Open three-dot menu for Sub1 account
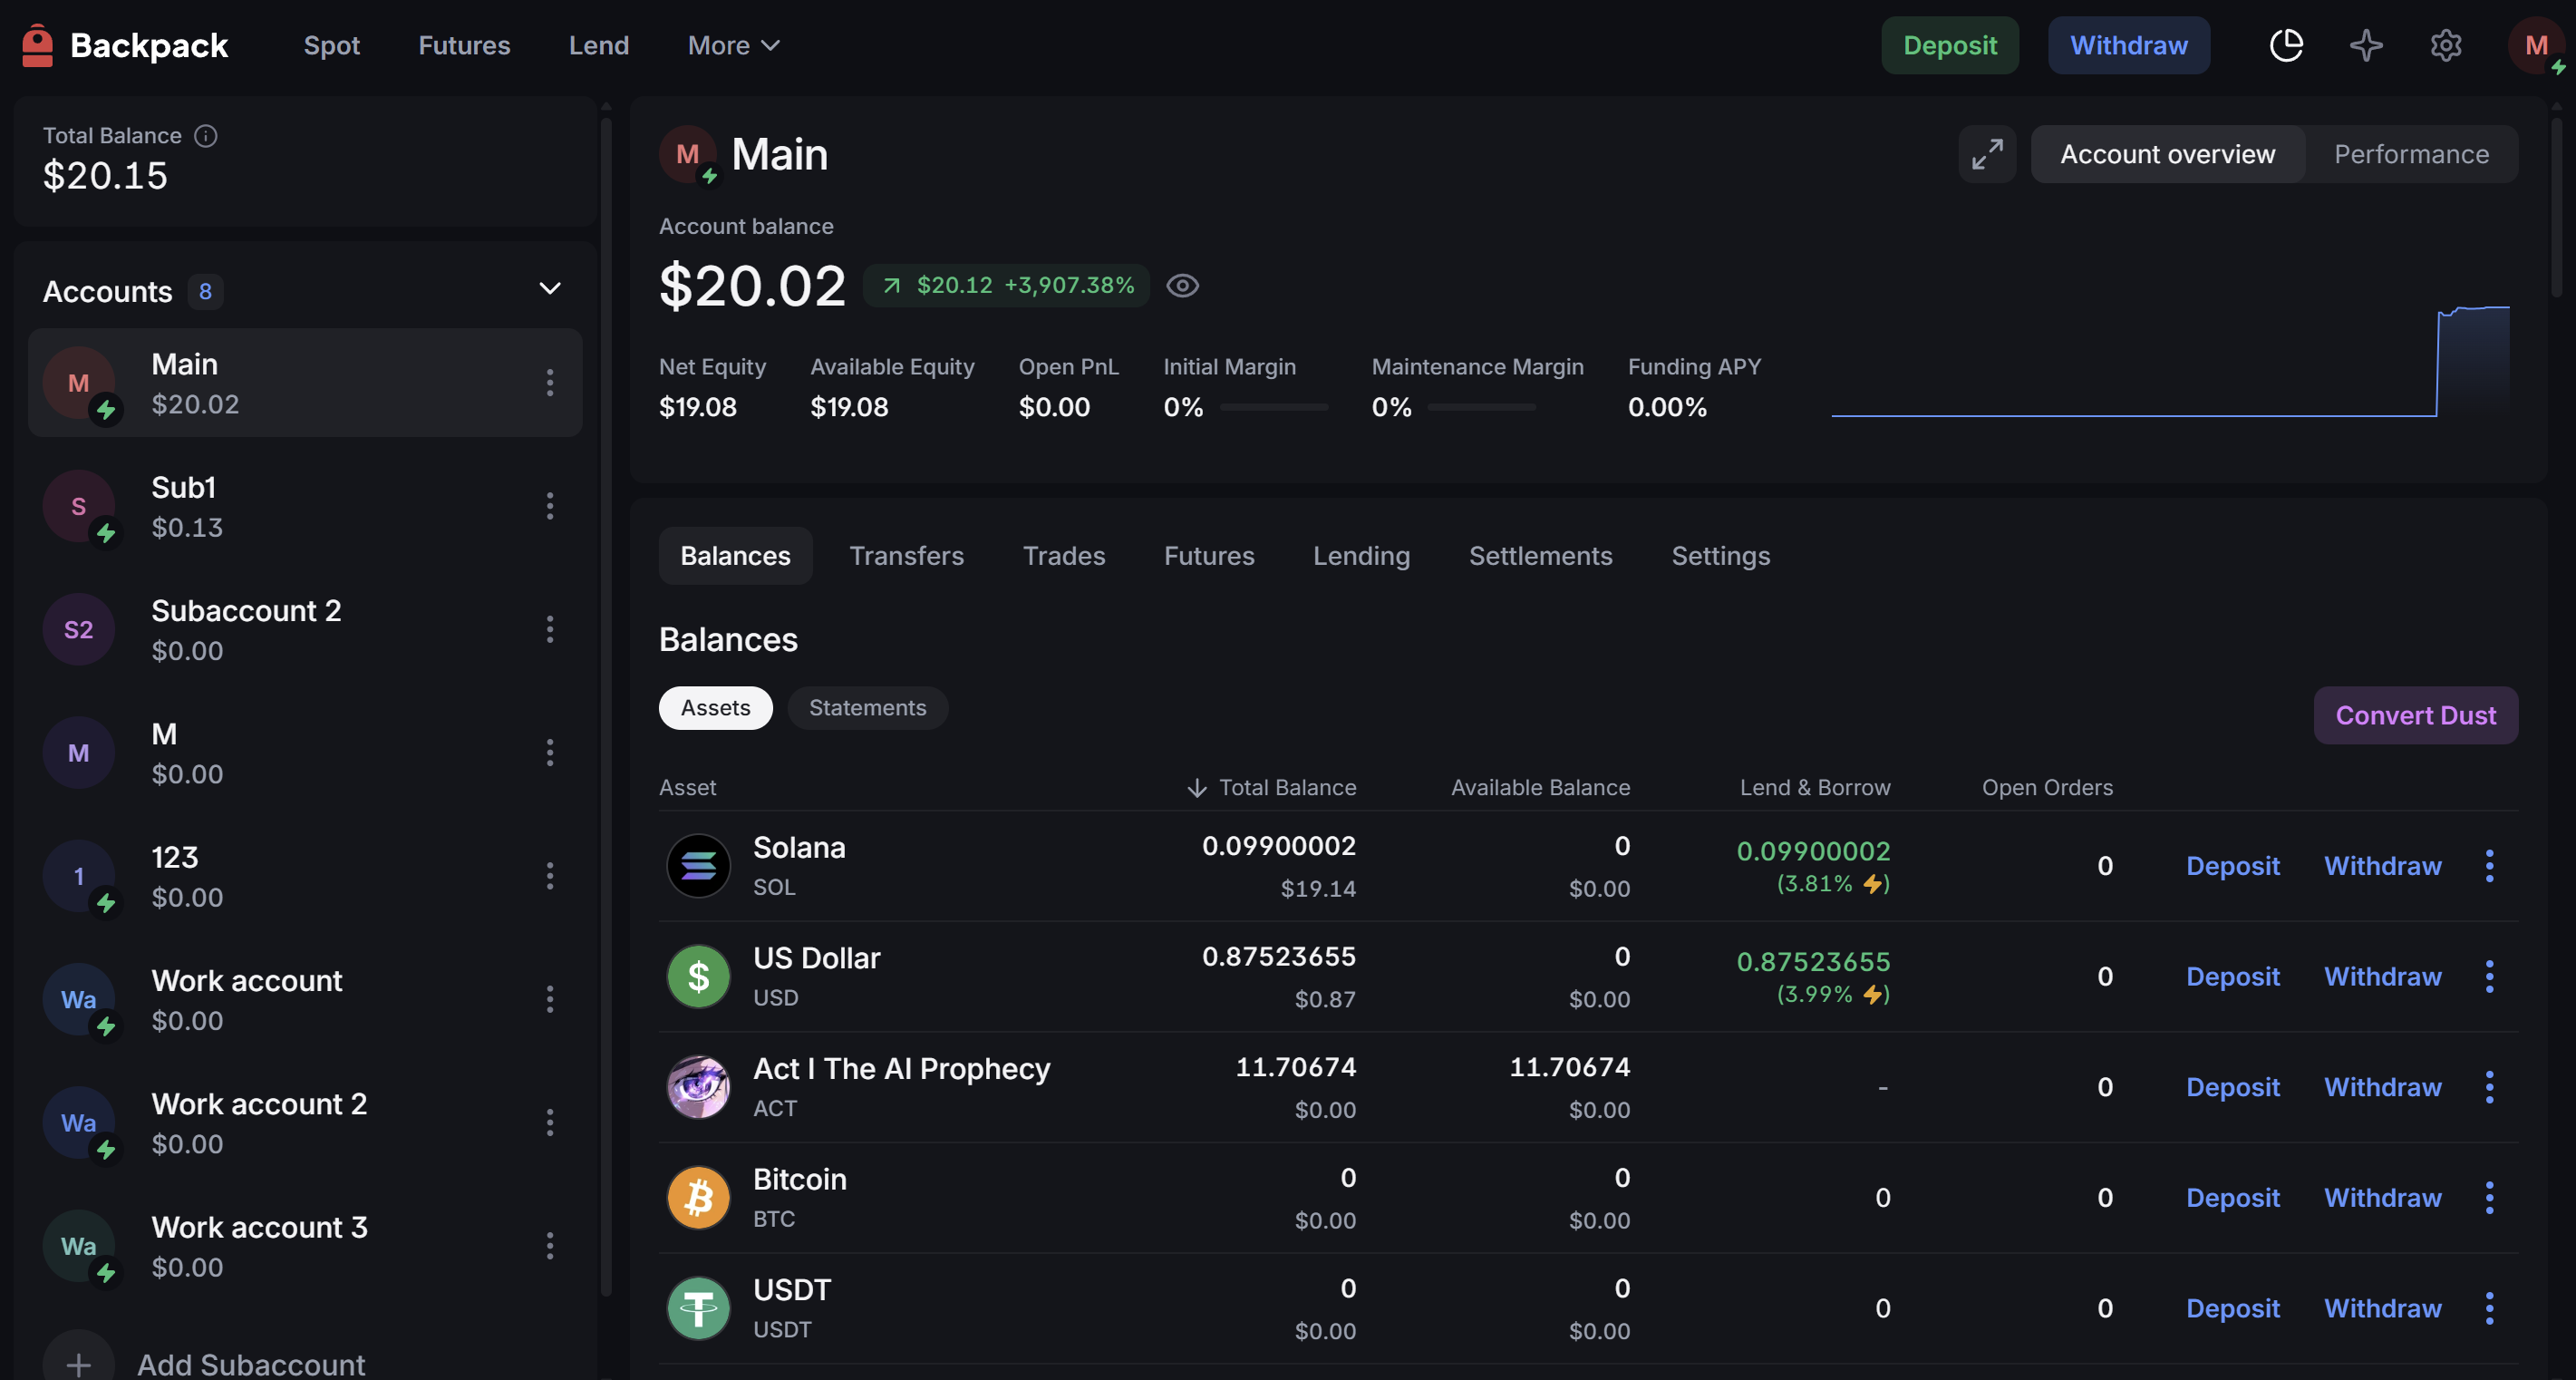2576x1380 pixels. tap(550, 506)
